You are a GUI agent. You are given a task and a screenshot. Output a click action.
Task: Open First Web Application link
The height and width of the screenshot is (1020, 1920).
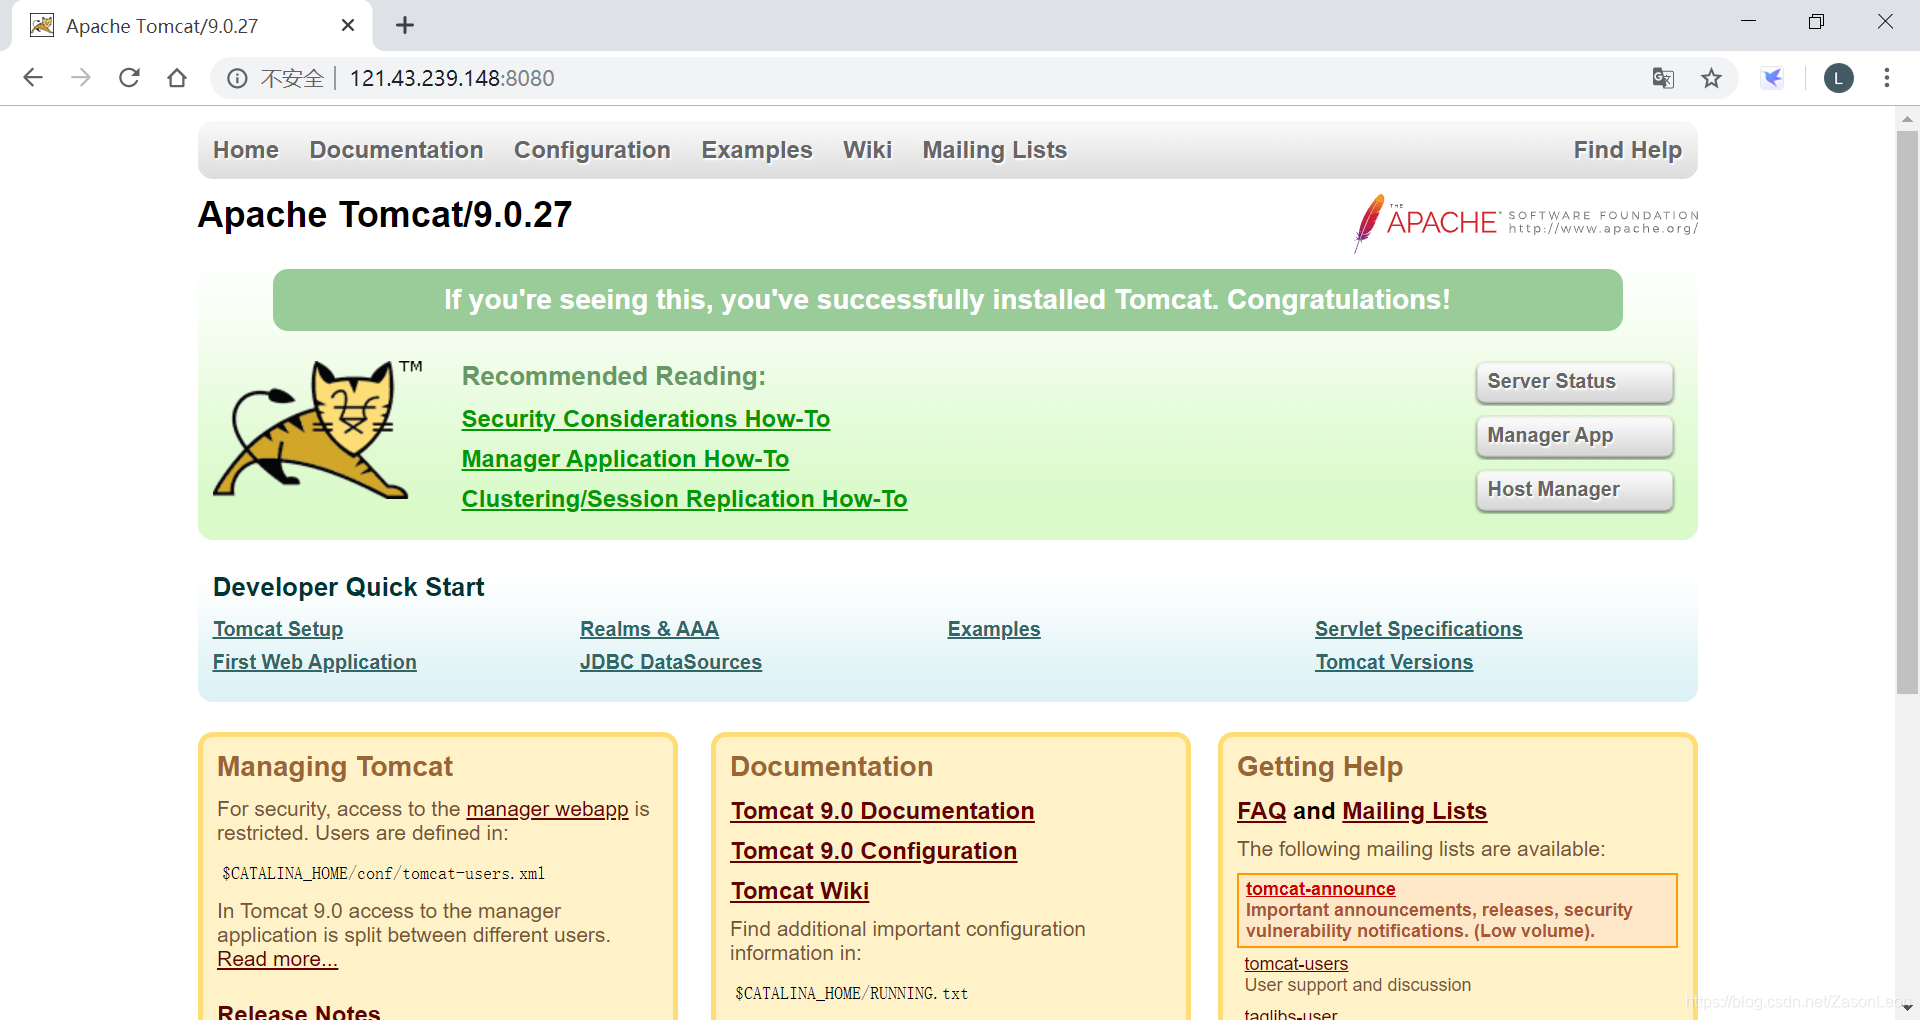click(x=315, y=662)
